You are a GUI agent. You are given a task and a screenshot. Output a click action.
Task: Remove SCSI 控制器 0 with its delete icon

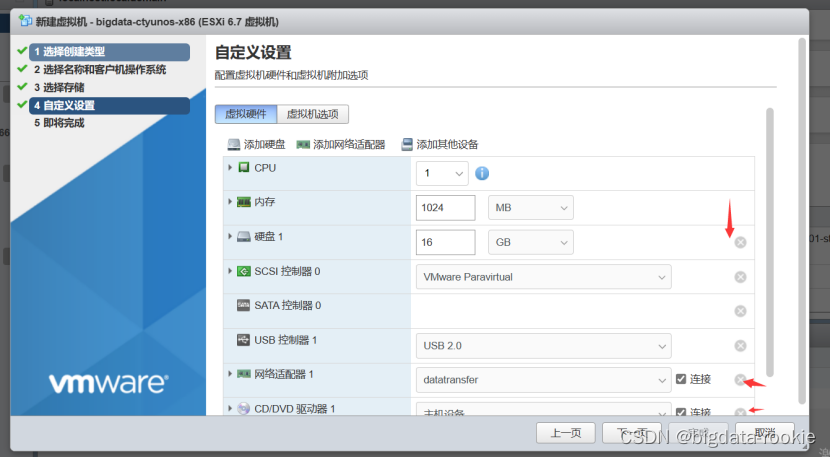click(740, 277)
